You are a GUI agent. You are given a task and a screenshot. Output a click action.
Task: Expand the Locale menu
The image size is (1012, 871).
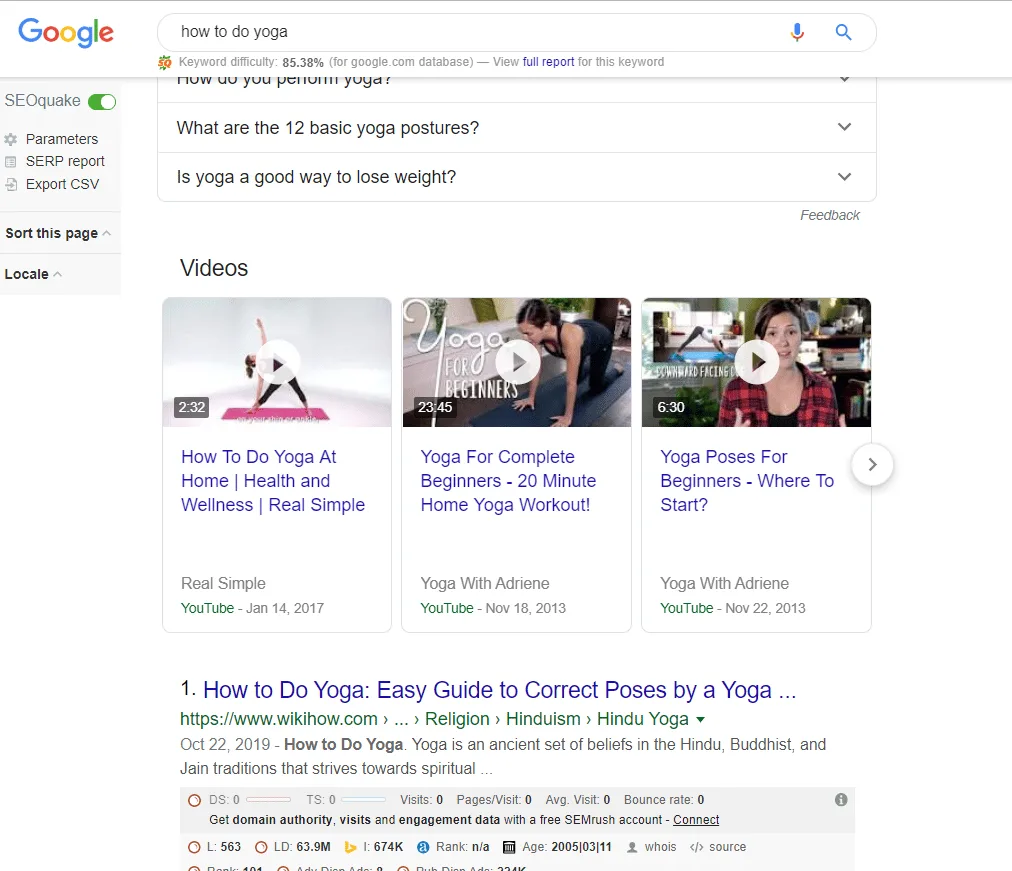33,274
